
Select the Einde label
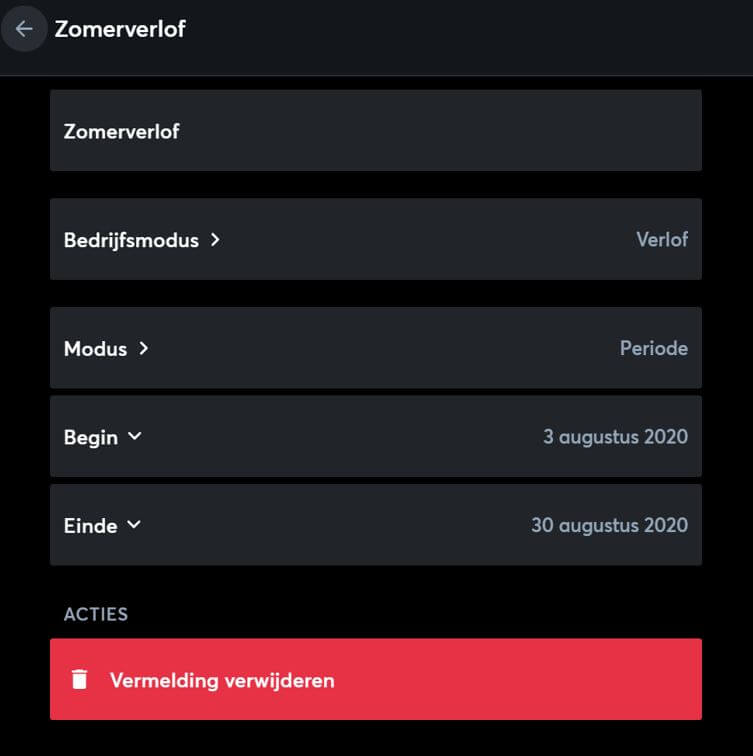90,525
